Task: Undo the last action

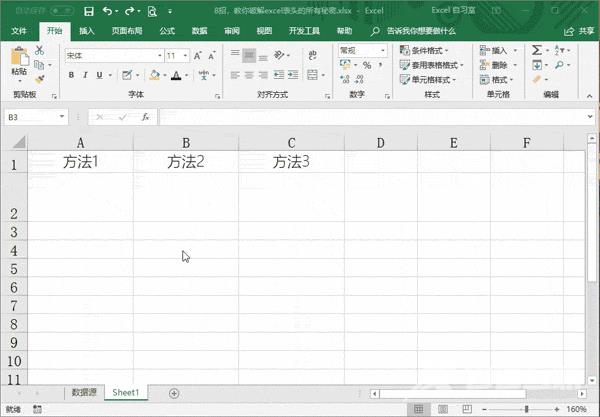Action: point(107,11)
